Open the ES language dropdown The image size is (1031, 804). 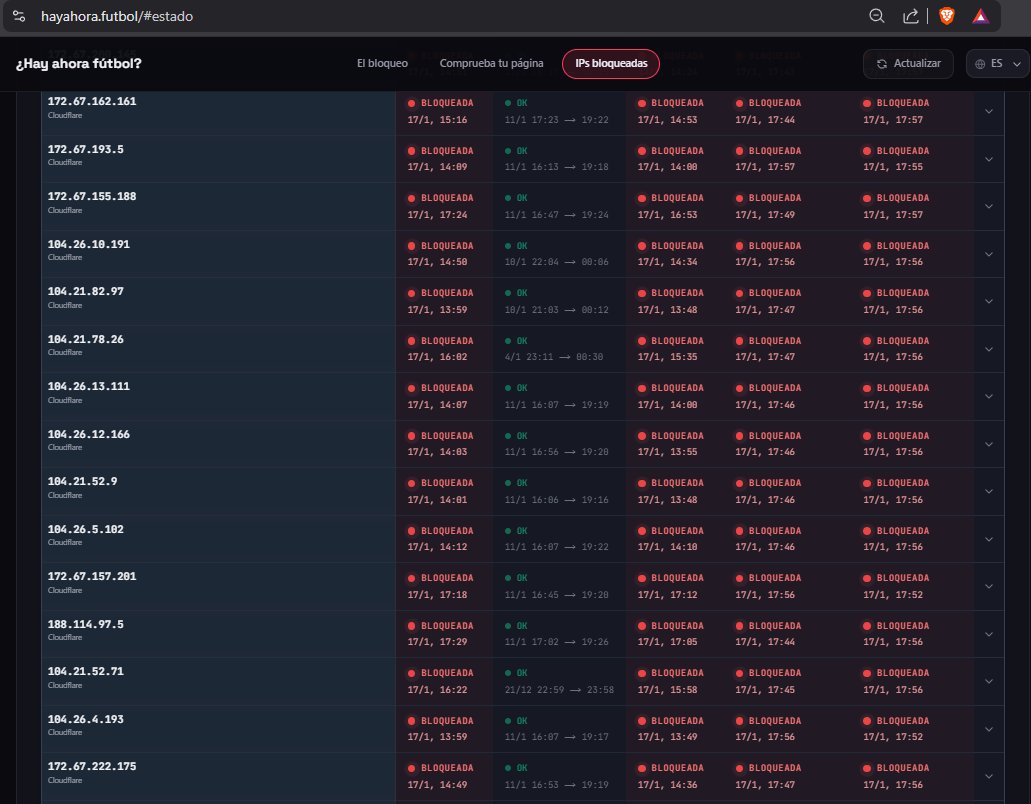[x=997, y=64]
